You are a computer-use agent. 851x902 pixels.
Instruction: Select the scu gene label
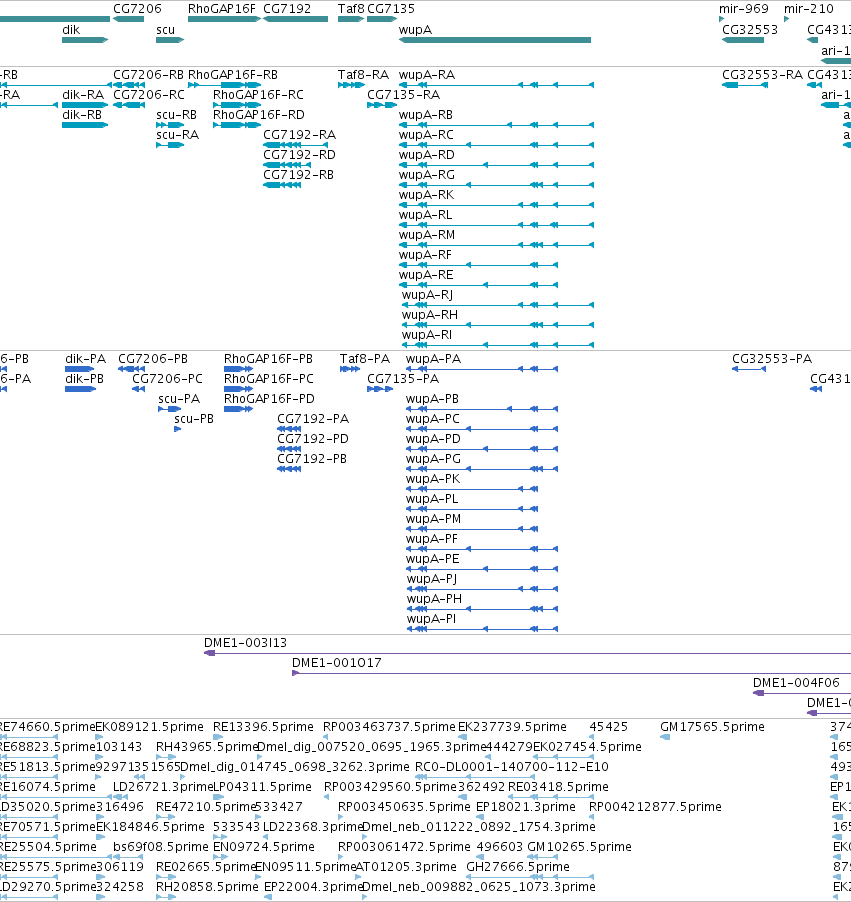coord(165,30)
